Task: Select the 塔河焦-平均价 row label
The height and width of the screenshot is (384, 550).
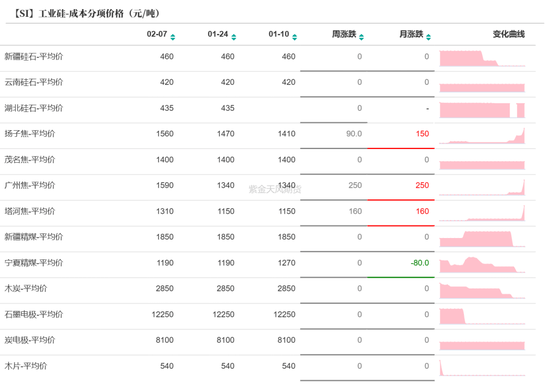Action: click(x=30, y=211)
